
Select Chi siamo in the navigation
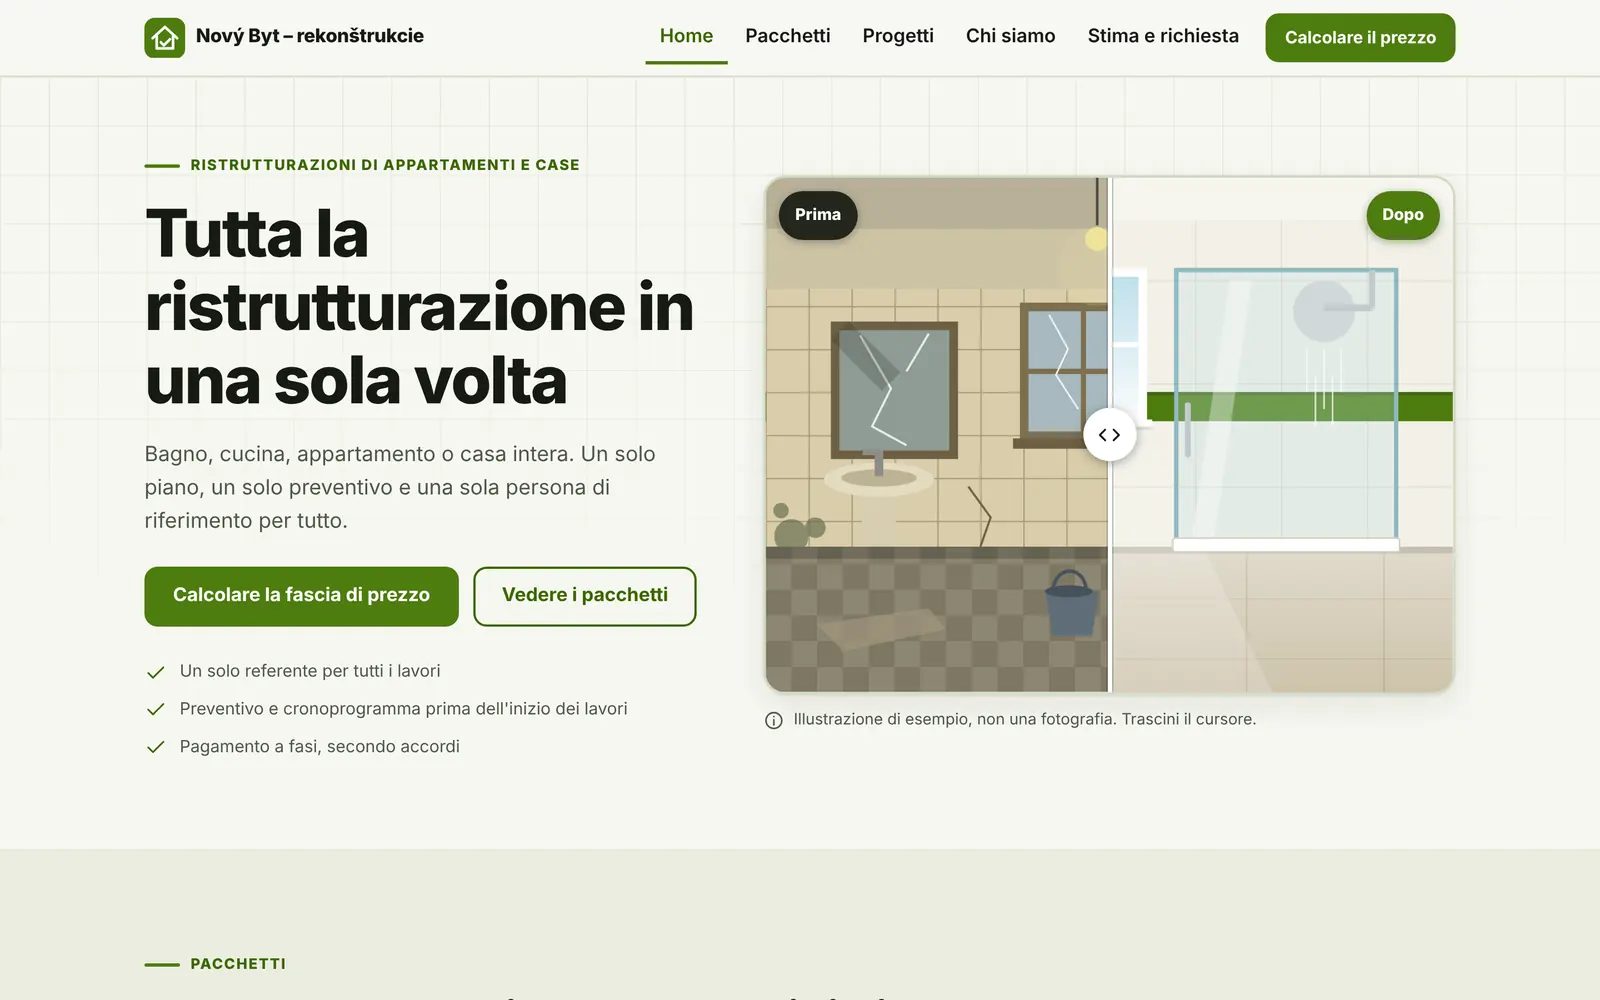point(1010,36)
